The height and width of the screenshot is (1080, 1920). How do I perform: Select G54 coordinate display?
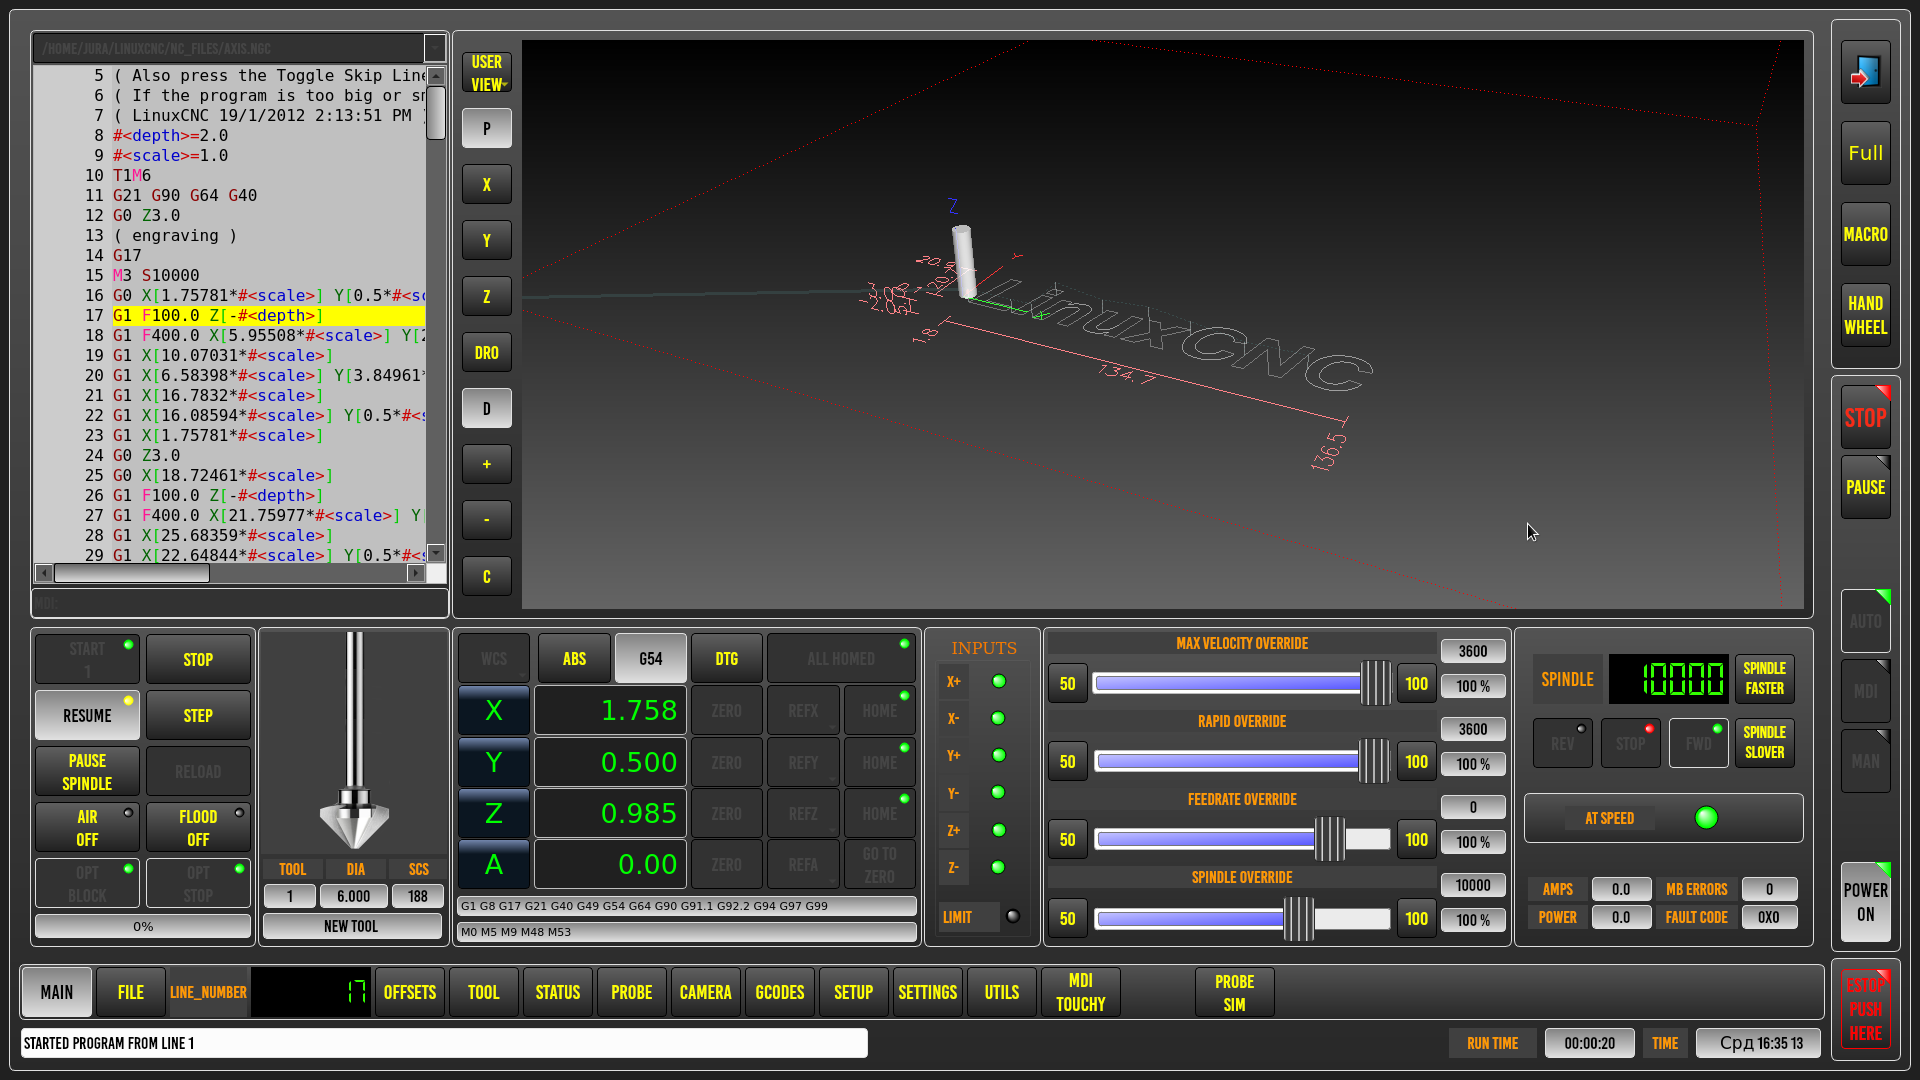click(651, 659)
